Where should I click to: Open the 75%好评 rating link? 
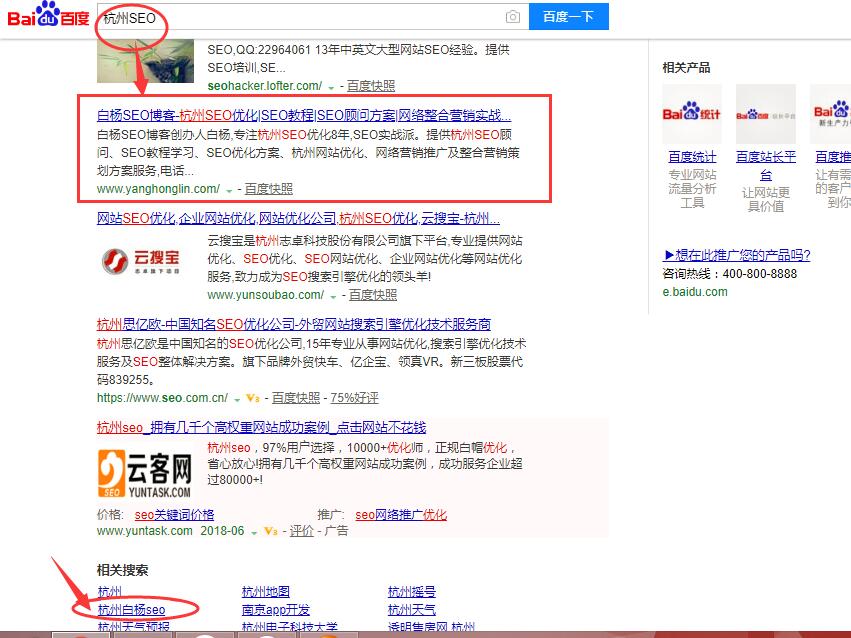(x=354, y=398)
